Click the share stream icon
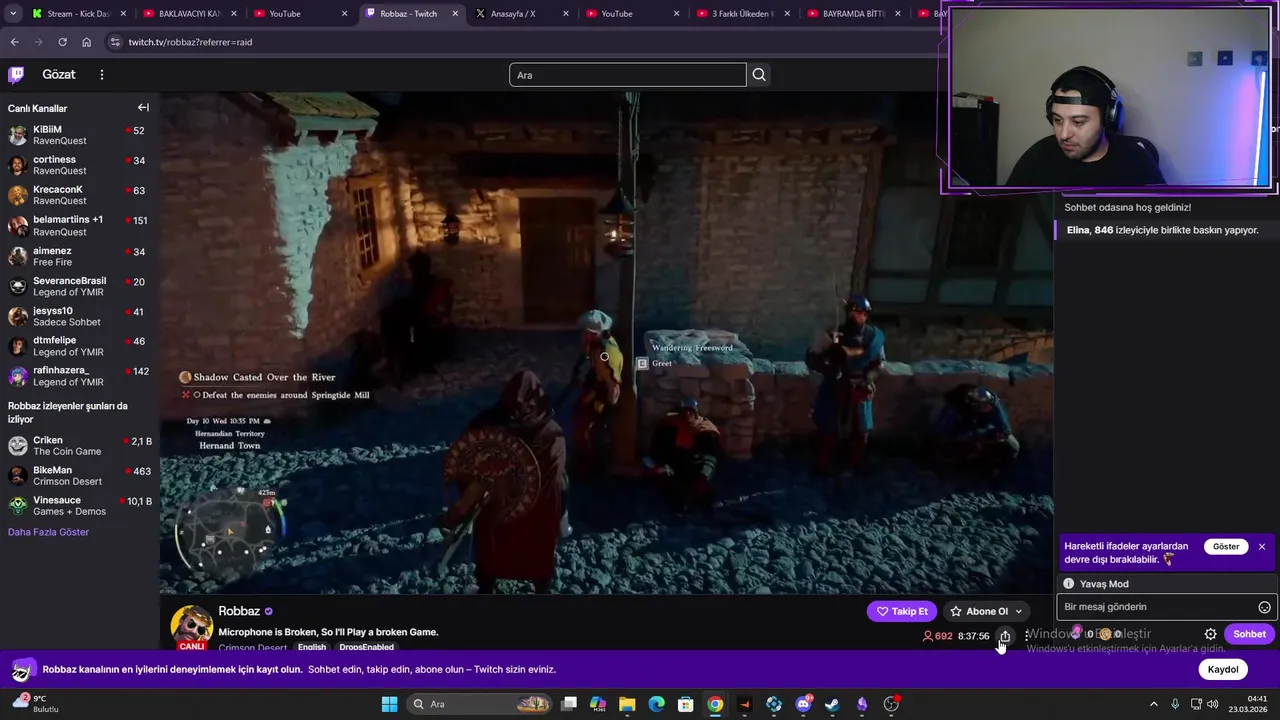 point(1005,636)
